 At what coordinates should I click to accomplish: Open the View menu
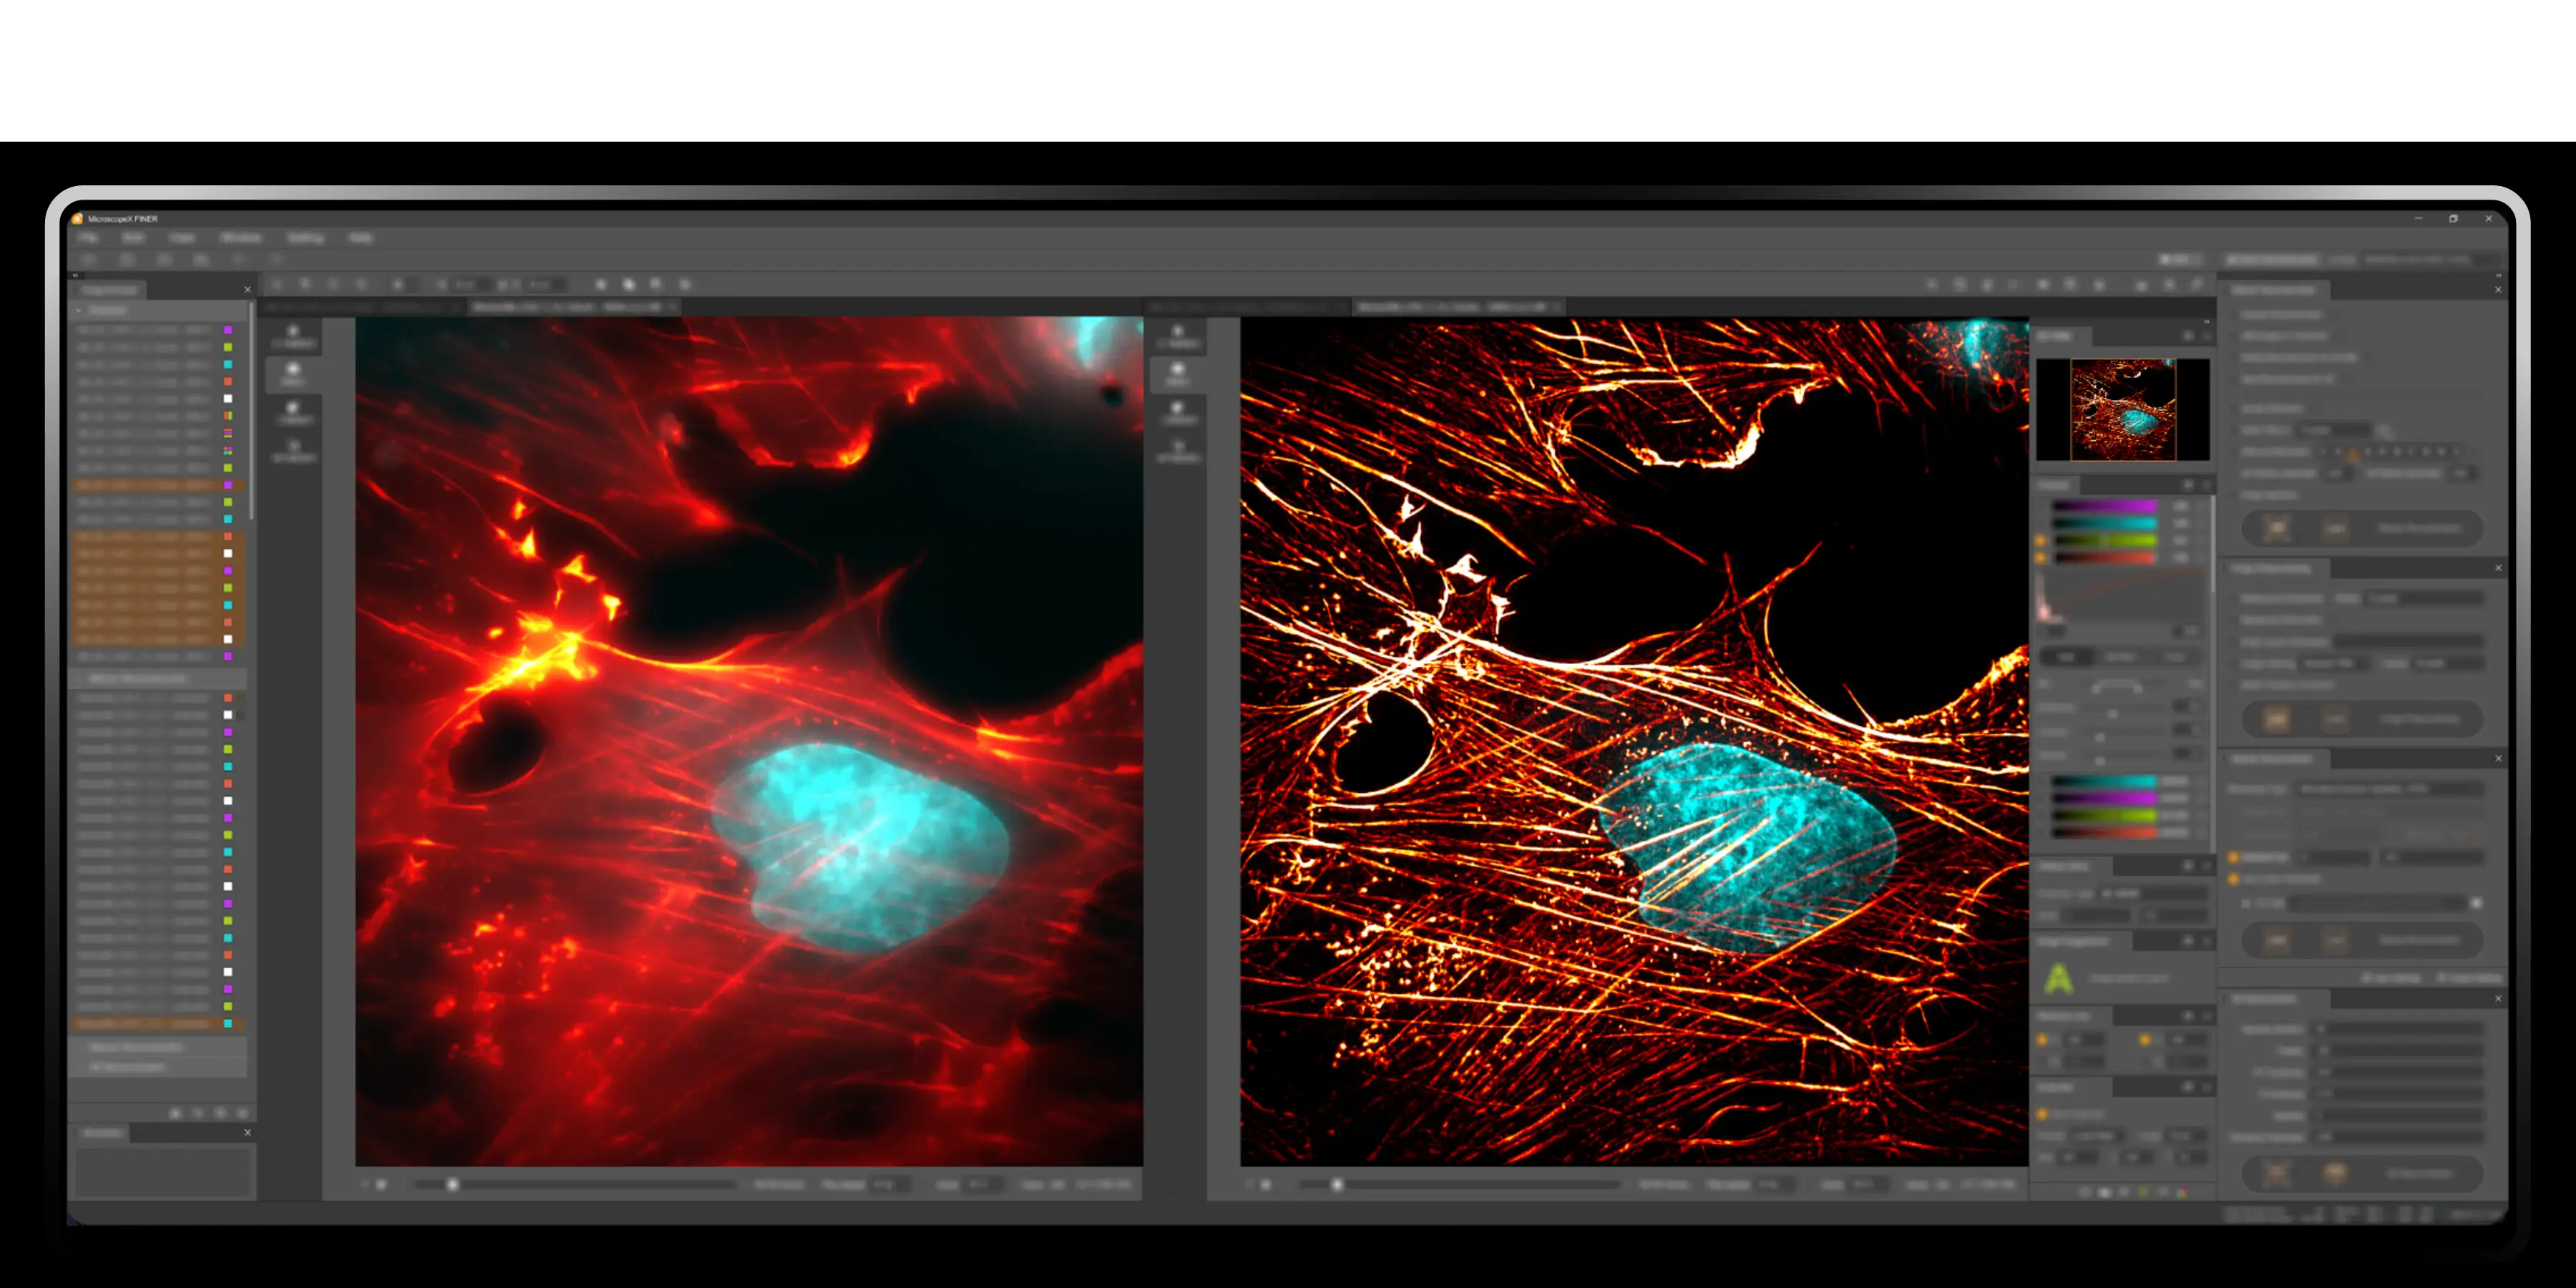(182, 238)
